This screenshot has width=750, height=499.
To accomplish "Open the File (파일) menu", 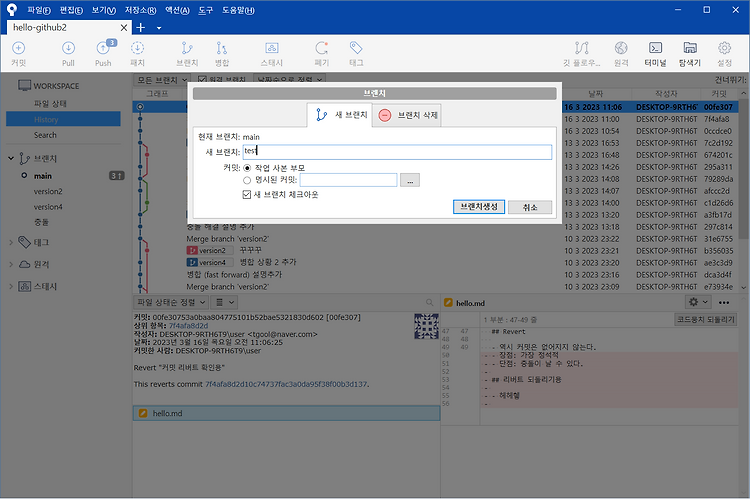I will tap(39, 10).
